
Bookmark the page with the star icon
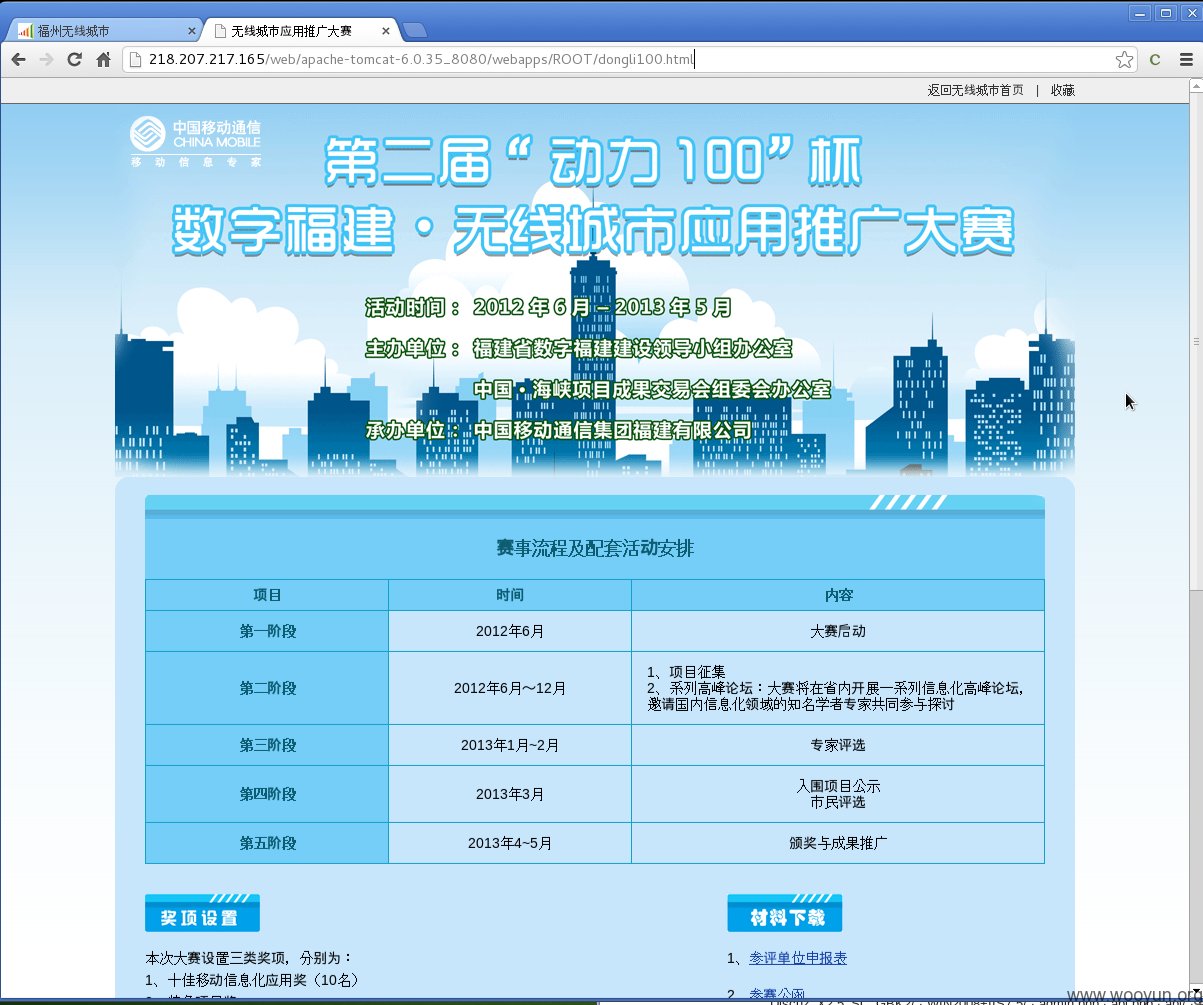click(1125, 60)
